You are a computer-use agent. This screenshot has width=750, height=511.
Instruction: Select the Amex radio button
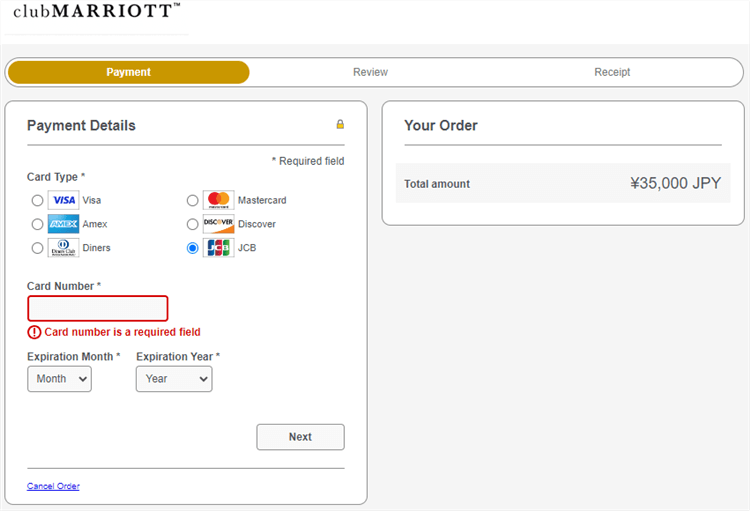pyautogui.click(x=38, y=224)
